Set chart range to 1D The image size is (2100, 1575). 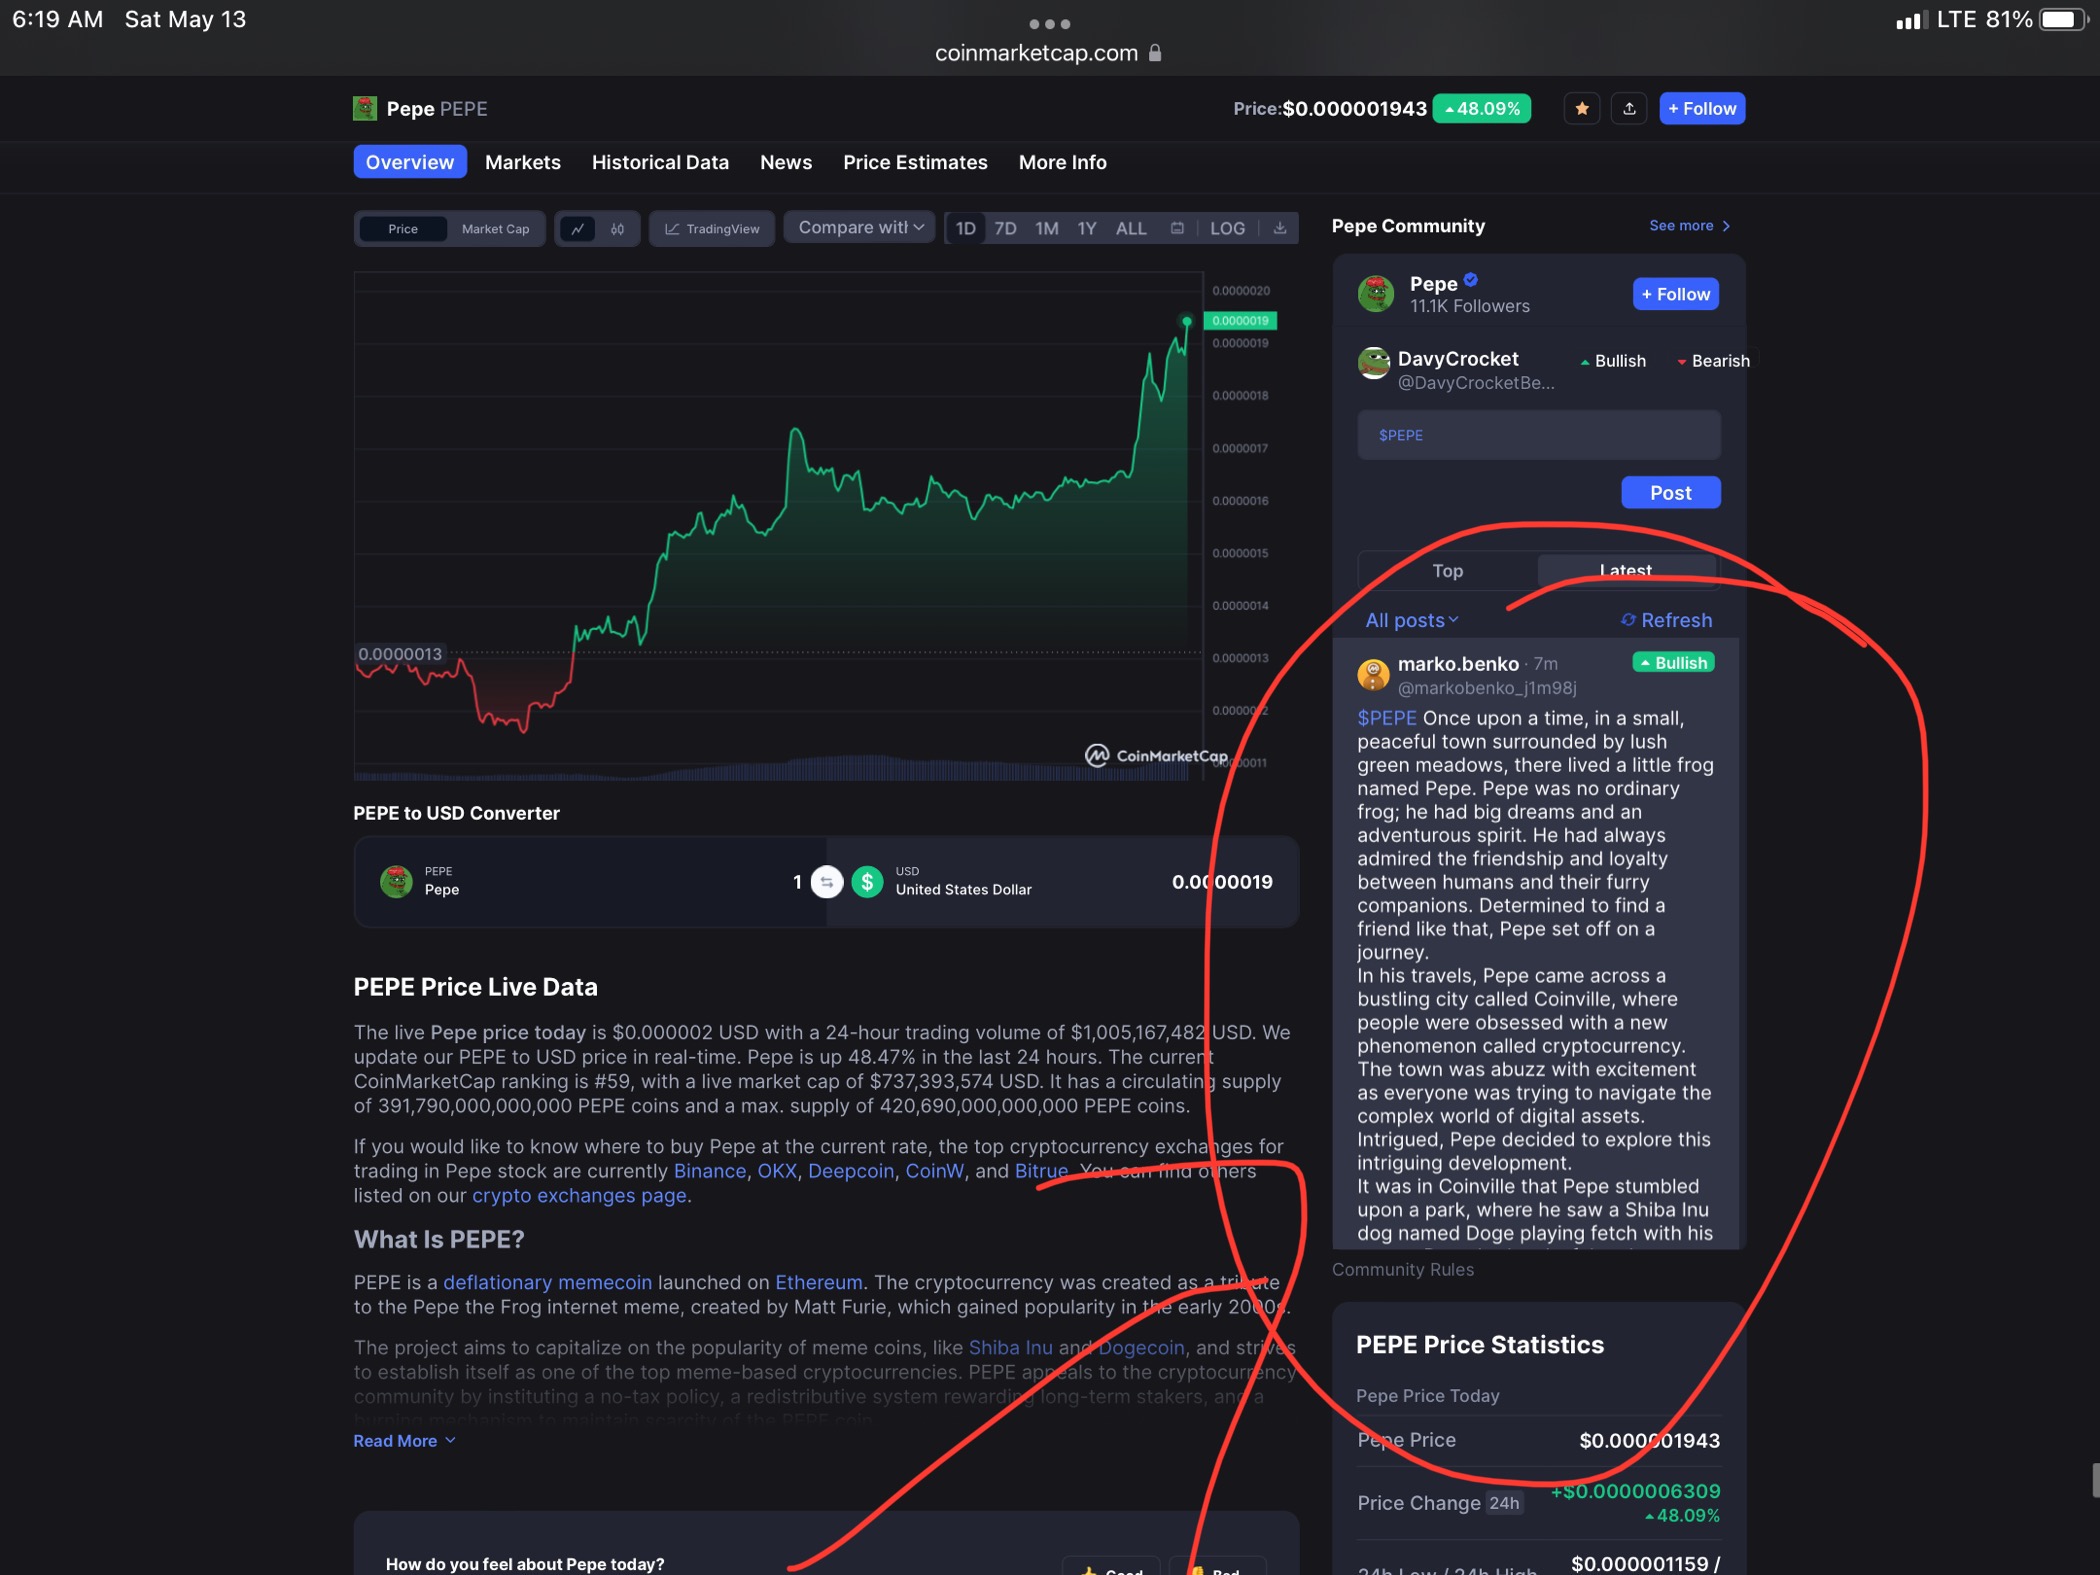pos(965,228)
